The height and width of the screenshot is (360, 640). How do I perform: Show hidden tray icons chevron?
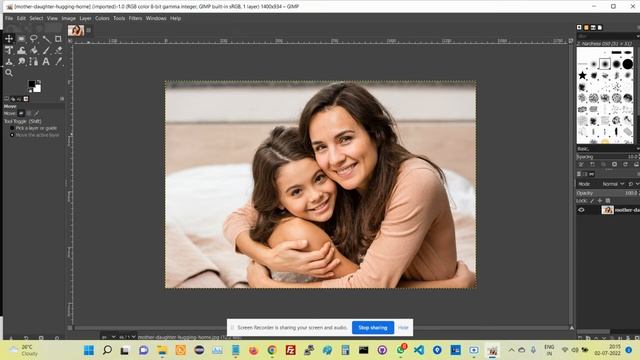(x=511, y=350)
